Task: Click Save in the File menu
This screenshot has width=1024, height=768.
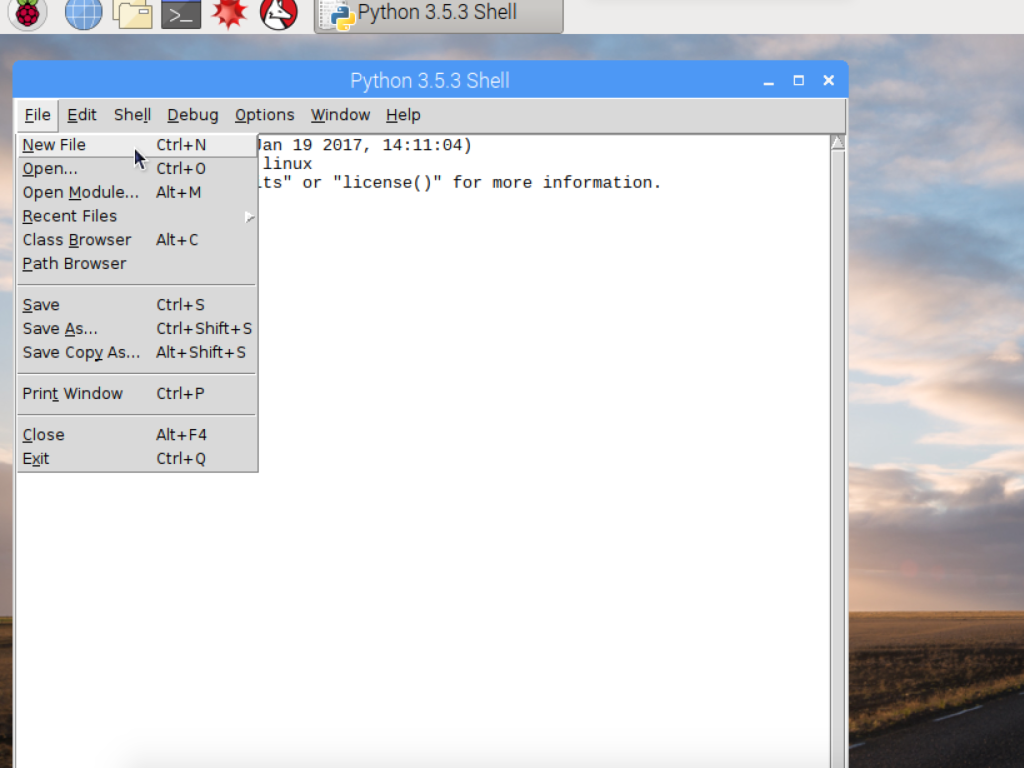Action: click(137, 305)
